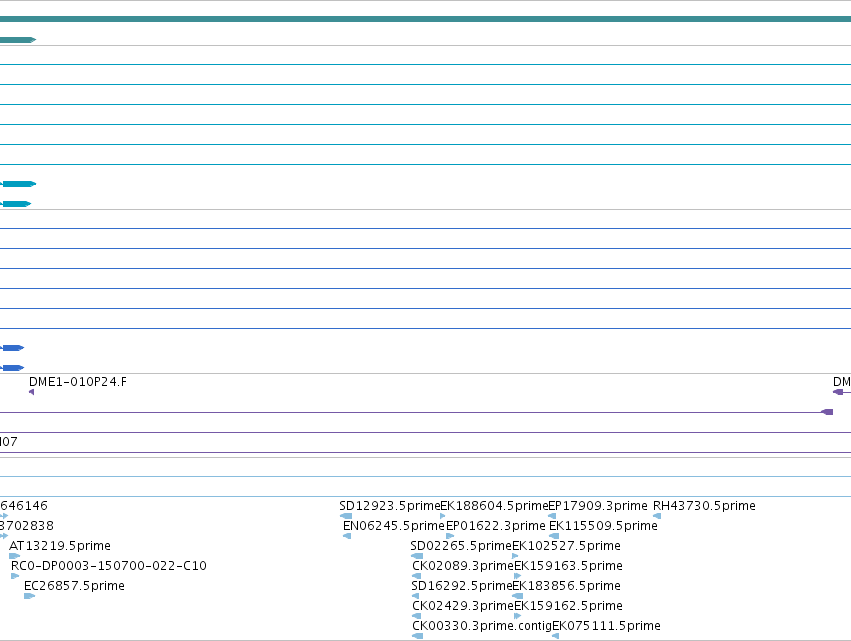Click the short teal arrow feature near top
Image resolution: width=851 pixels, height=641 pixels.
(x=18, y=40)
